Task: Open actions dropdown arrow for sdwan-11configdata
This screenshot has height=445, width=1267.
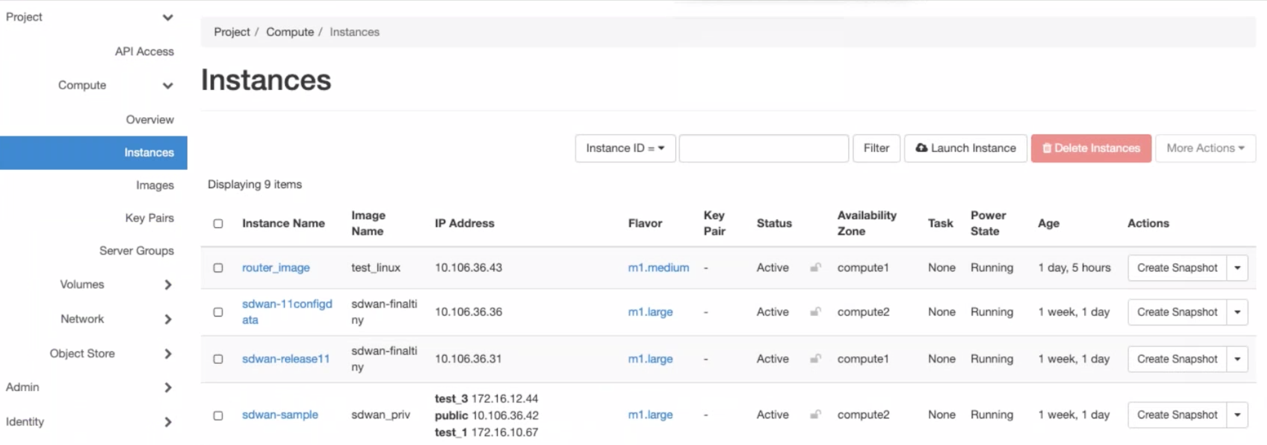Action: [x=1238, y=312]
